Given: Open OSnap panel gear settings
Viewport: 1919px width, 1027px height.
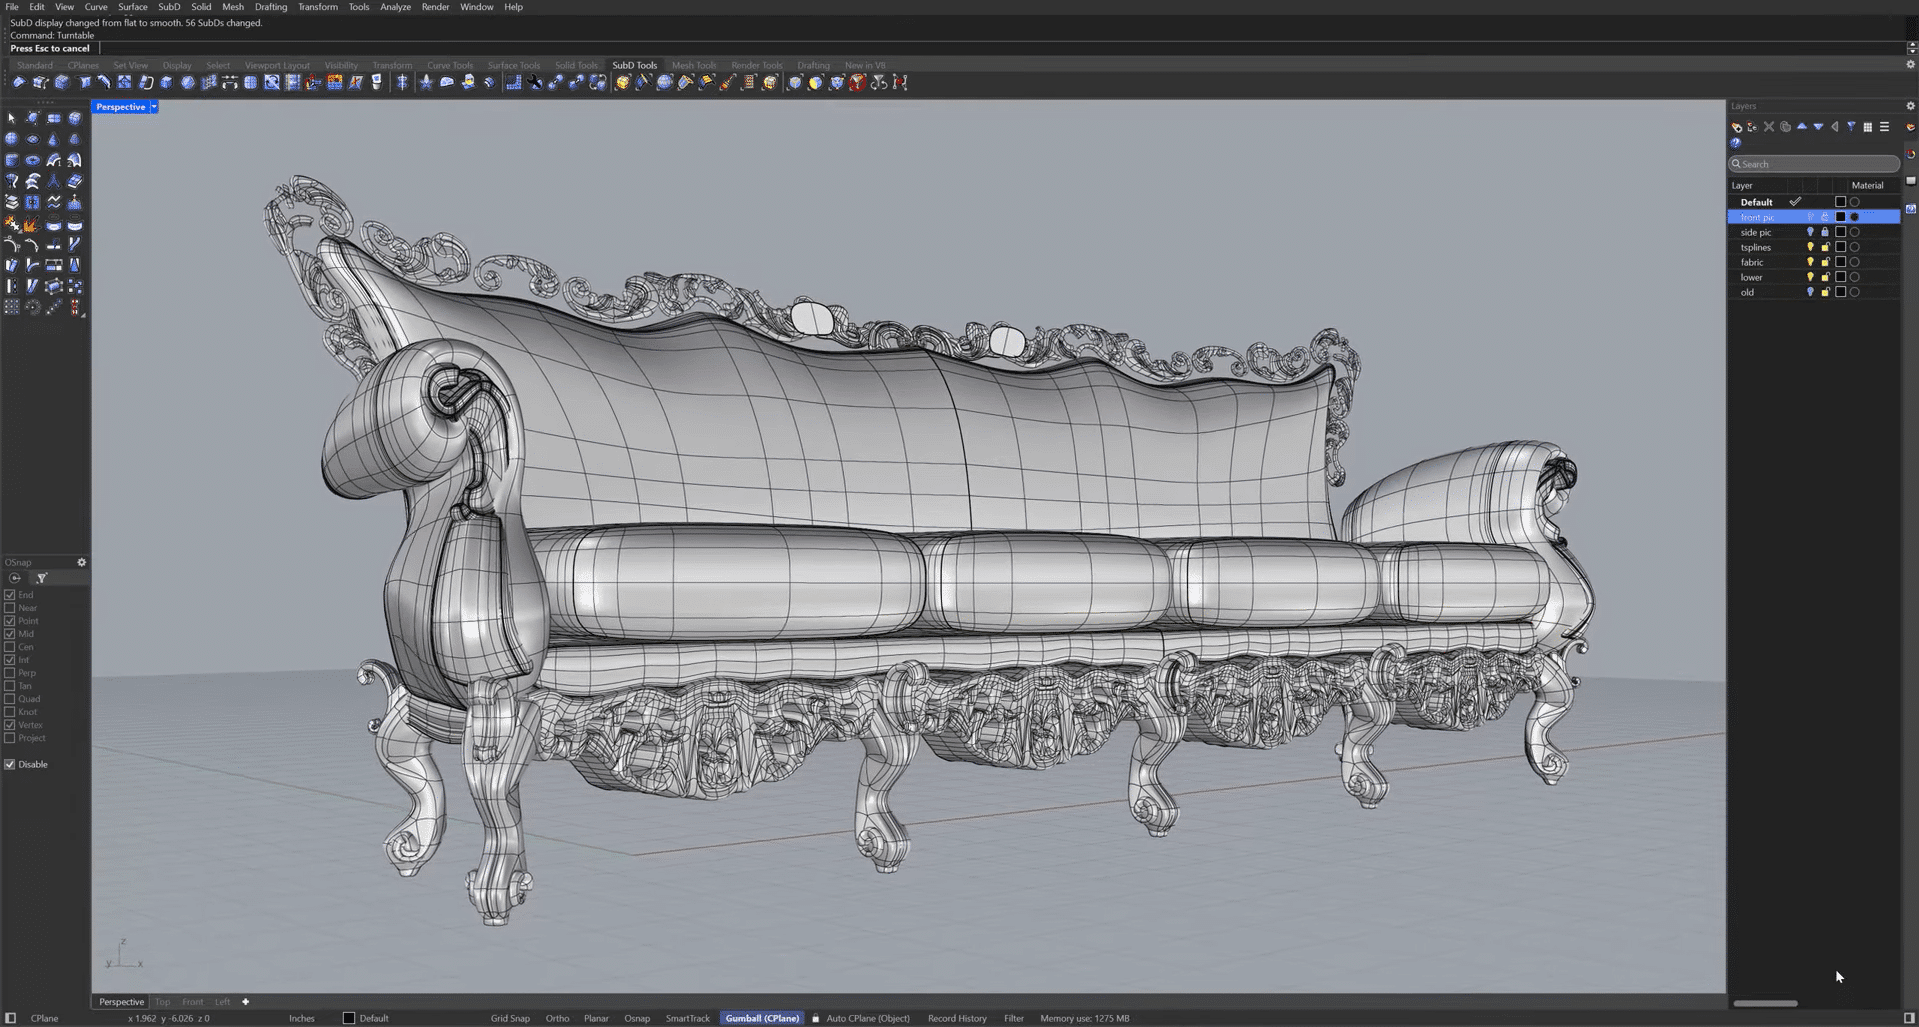Looking at the screenshot, I should pos(82,563).
